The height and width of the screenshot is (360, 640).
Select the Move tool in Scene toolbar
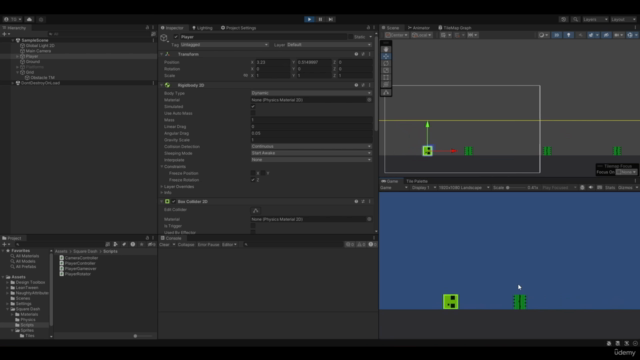coord(386,56)
